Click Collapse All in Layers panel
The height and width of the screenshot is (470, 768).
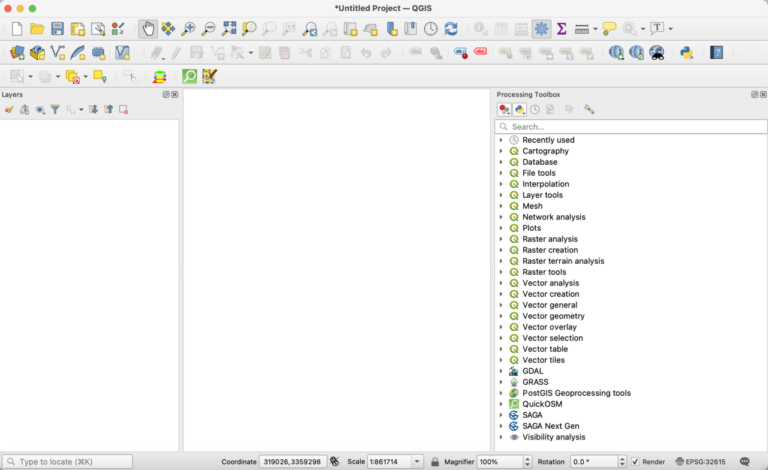pyautogui.click(x=108, y=110)
